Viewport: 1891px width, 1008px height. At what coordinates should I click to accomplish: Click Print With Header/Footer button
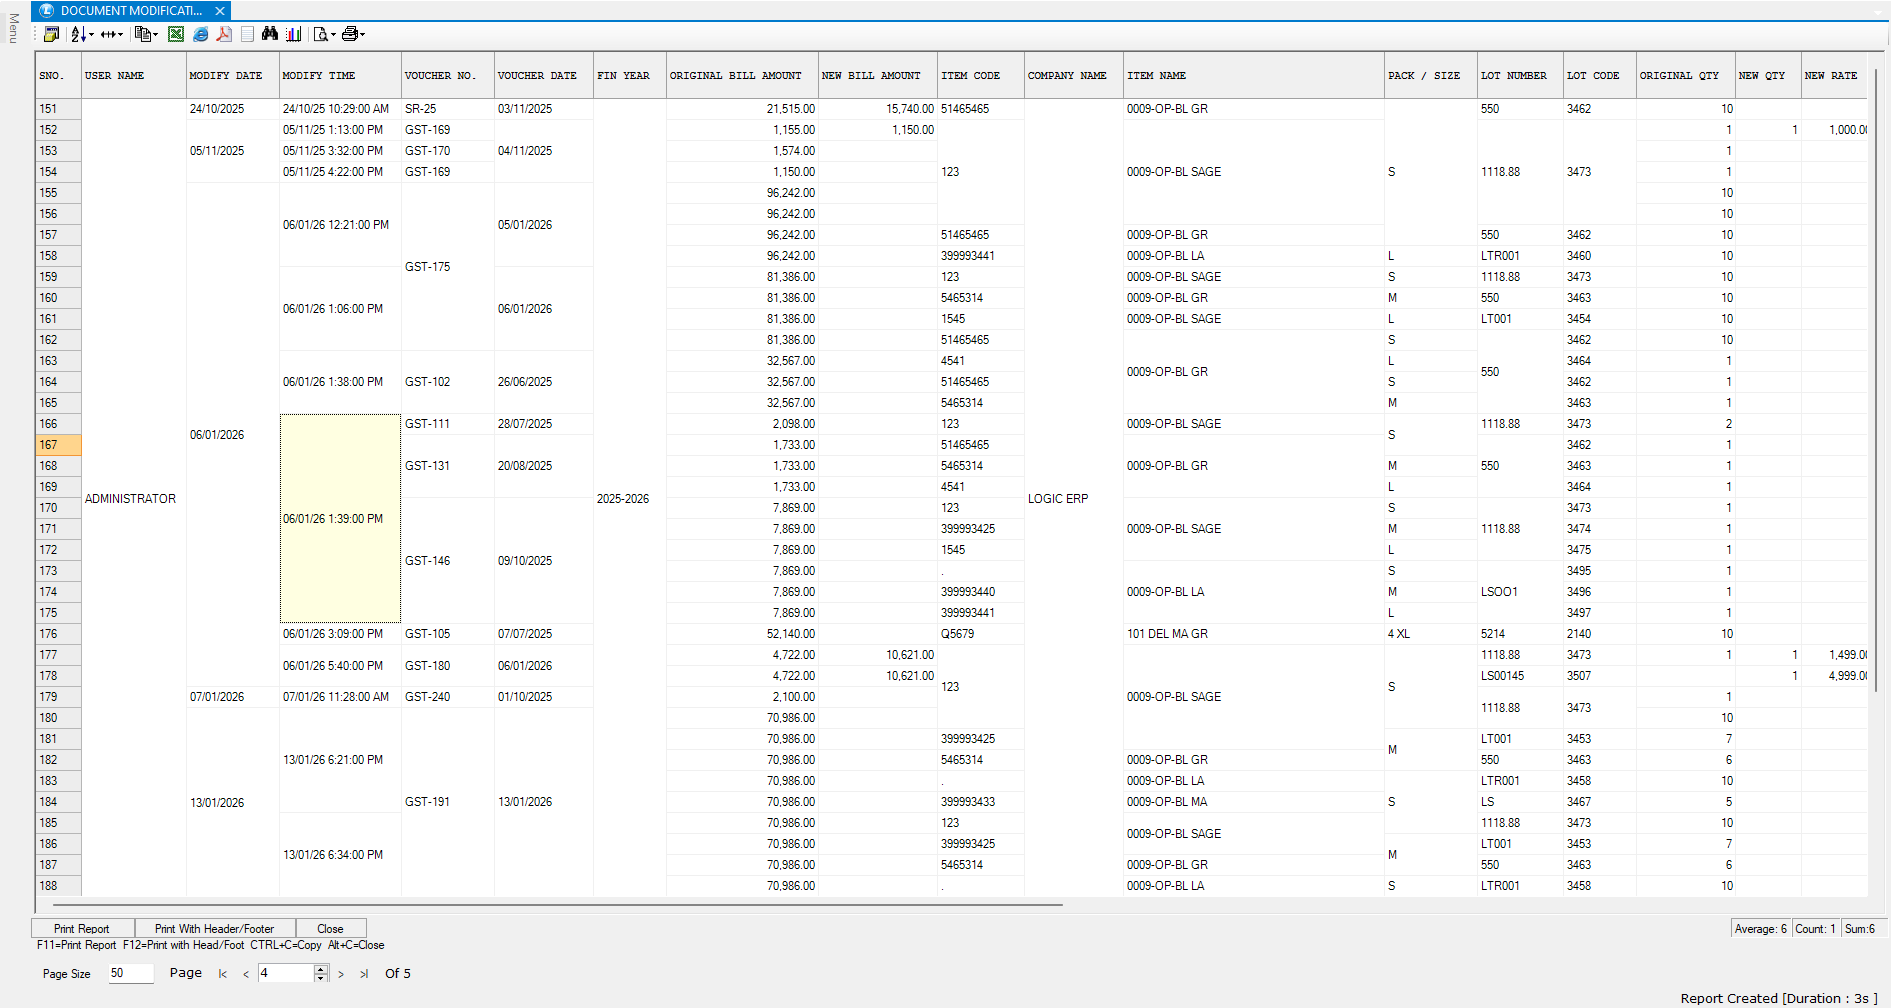tap(214, 928)
